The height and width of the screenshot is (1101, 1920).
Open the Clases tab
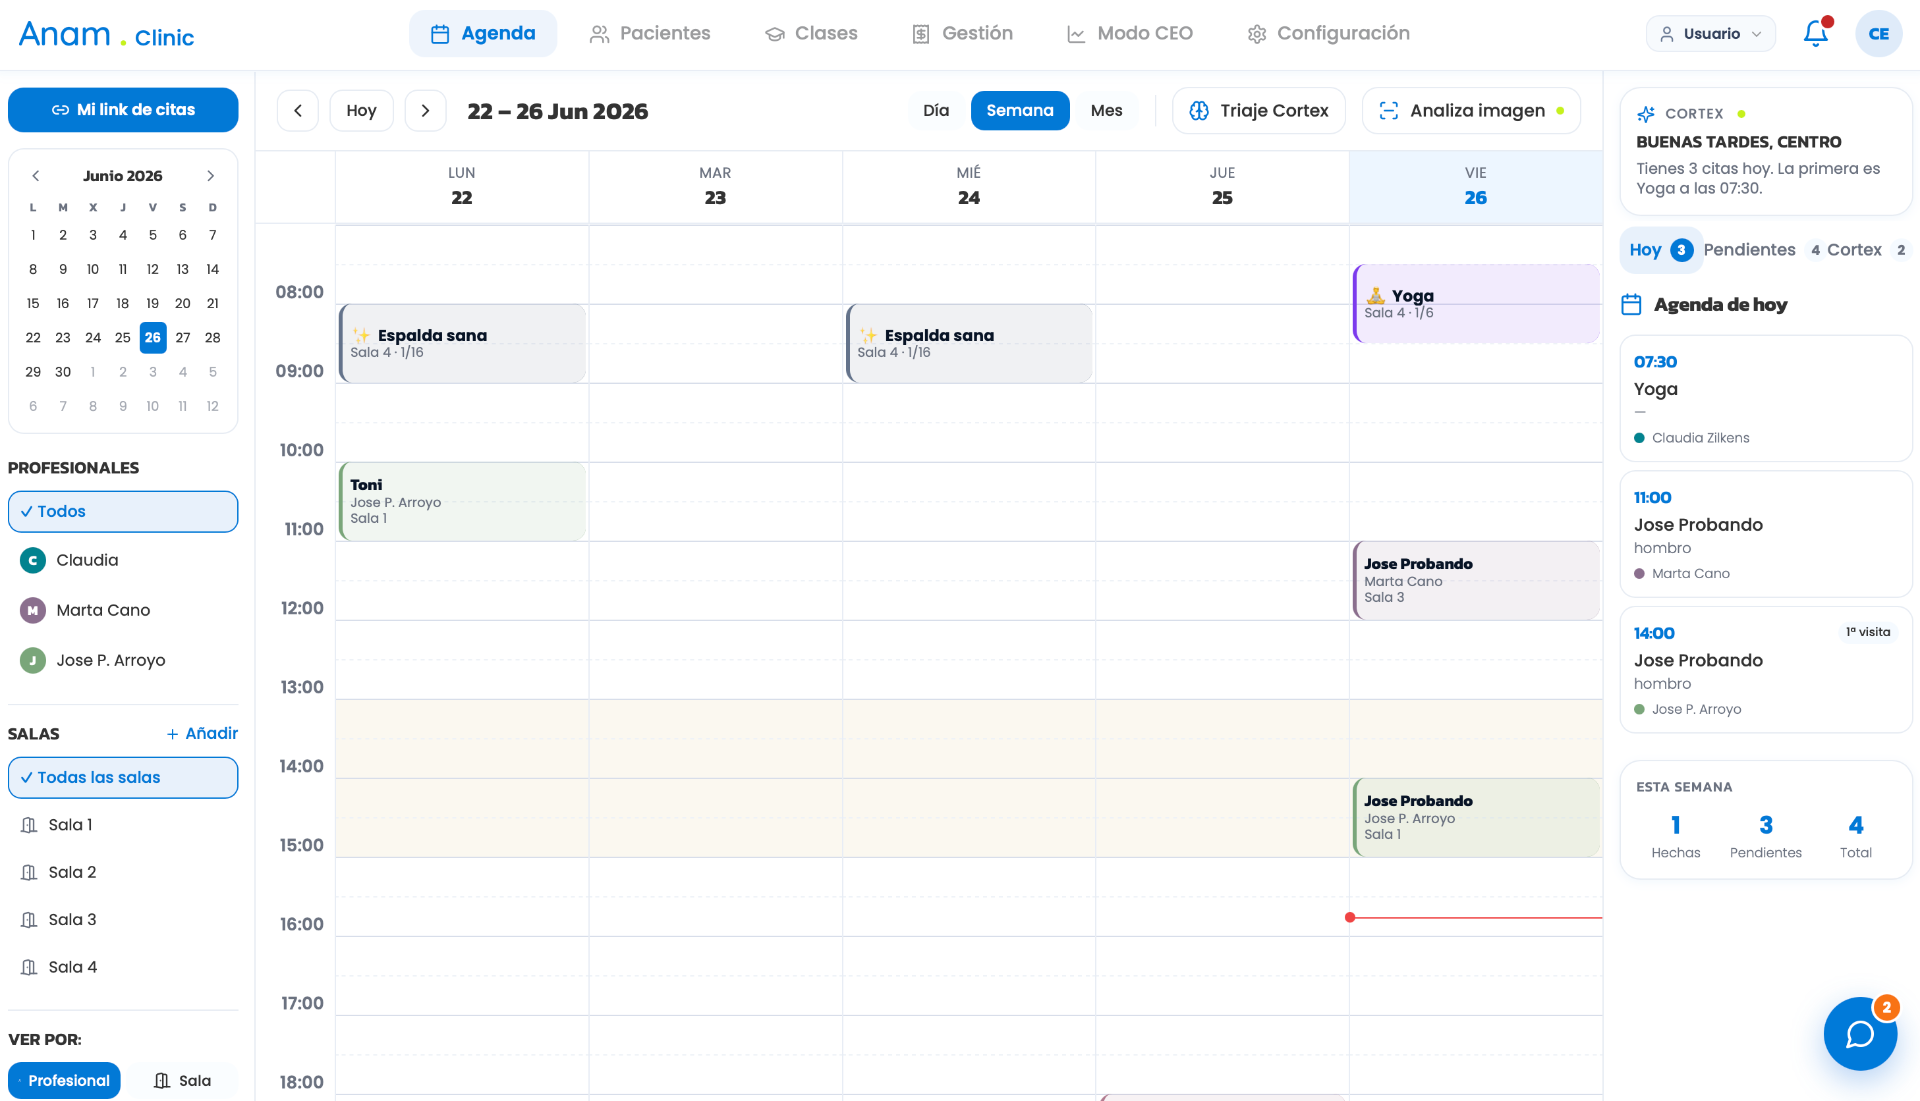811,34
